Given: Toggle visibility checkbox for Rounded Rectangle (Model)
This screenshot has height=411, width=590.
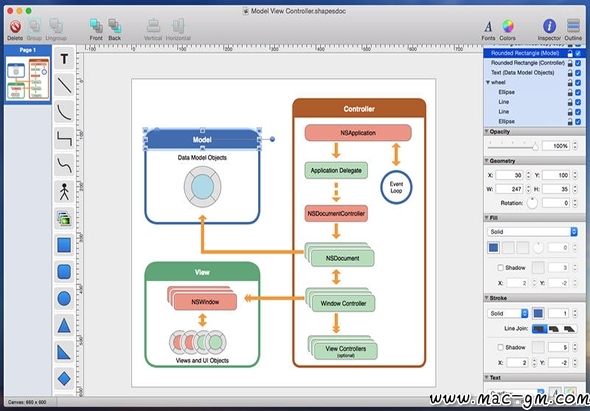Looking at the screenshot, I should pyautogui.click(x=578, y=53).
